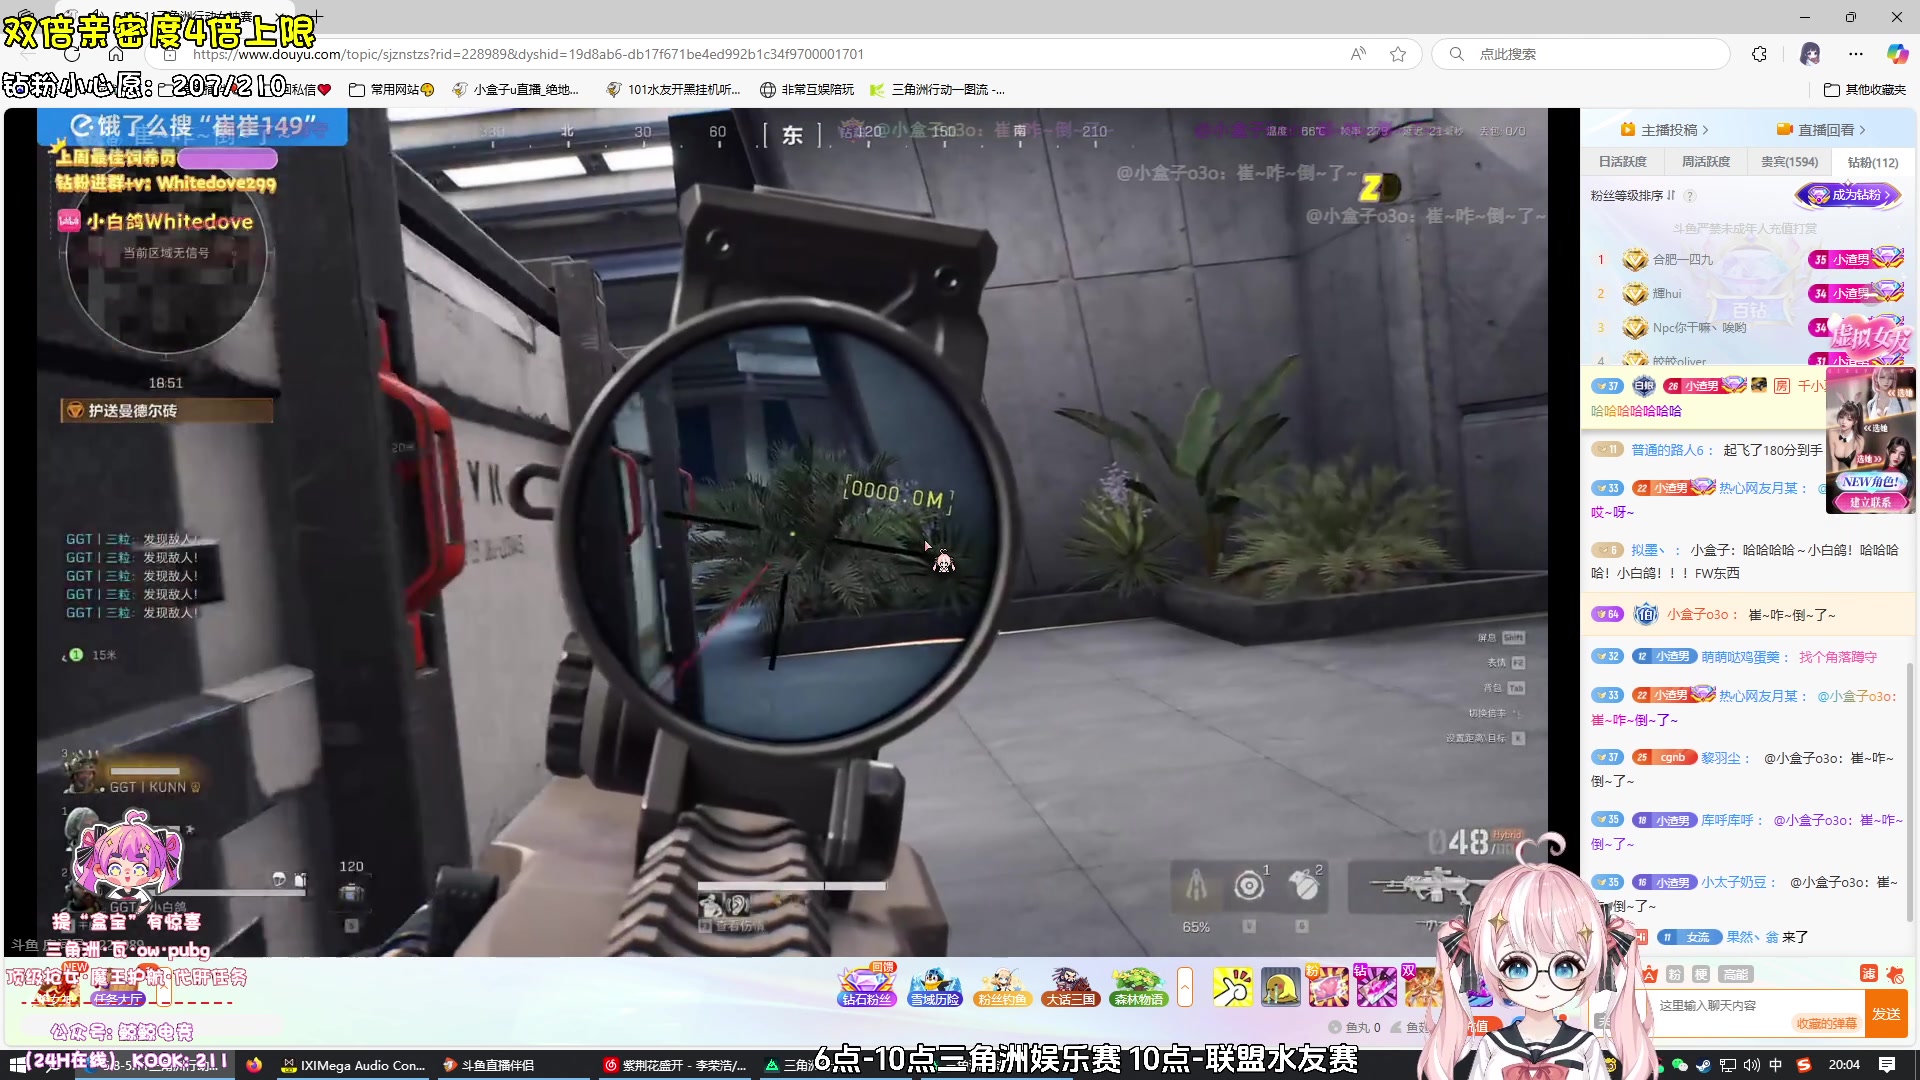Open 直播回看 replay link

coord(1821,130)
